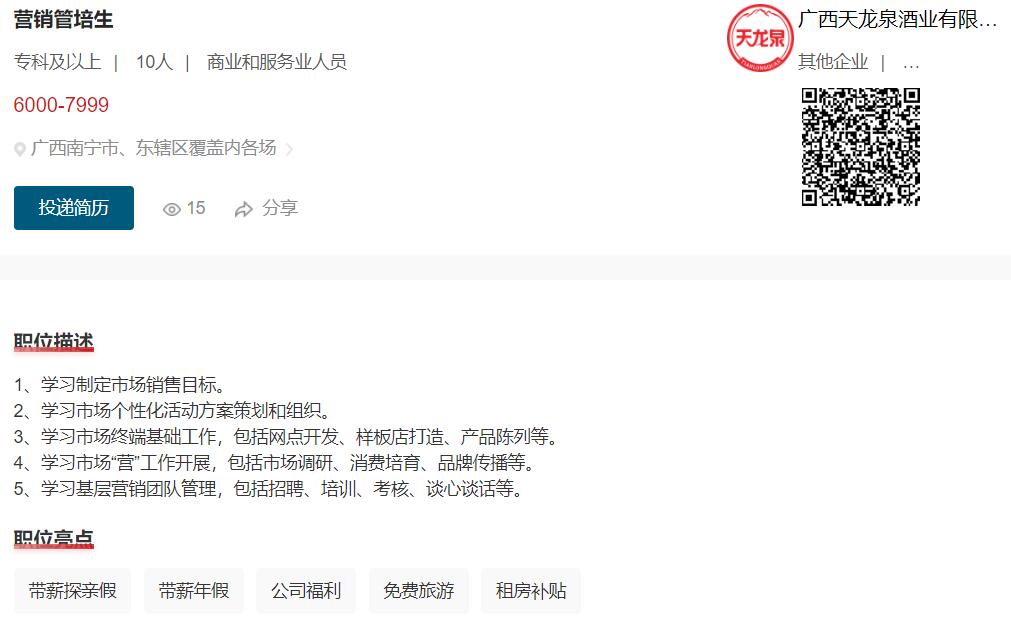The height and width of the screenshot is (617, 1011).
Task: Click the 职位亮点 section heading
Action: (x=54, y=538)
